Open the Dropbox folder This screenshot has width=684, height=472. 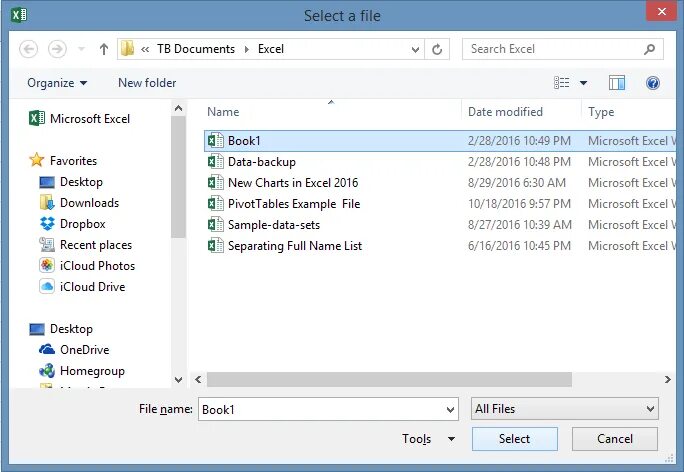[72, 224]
